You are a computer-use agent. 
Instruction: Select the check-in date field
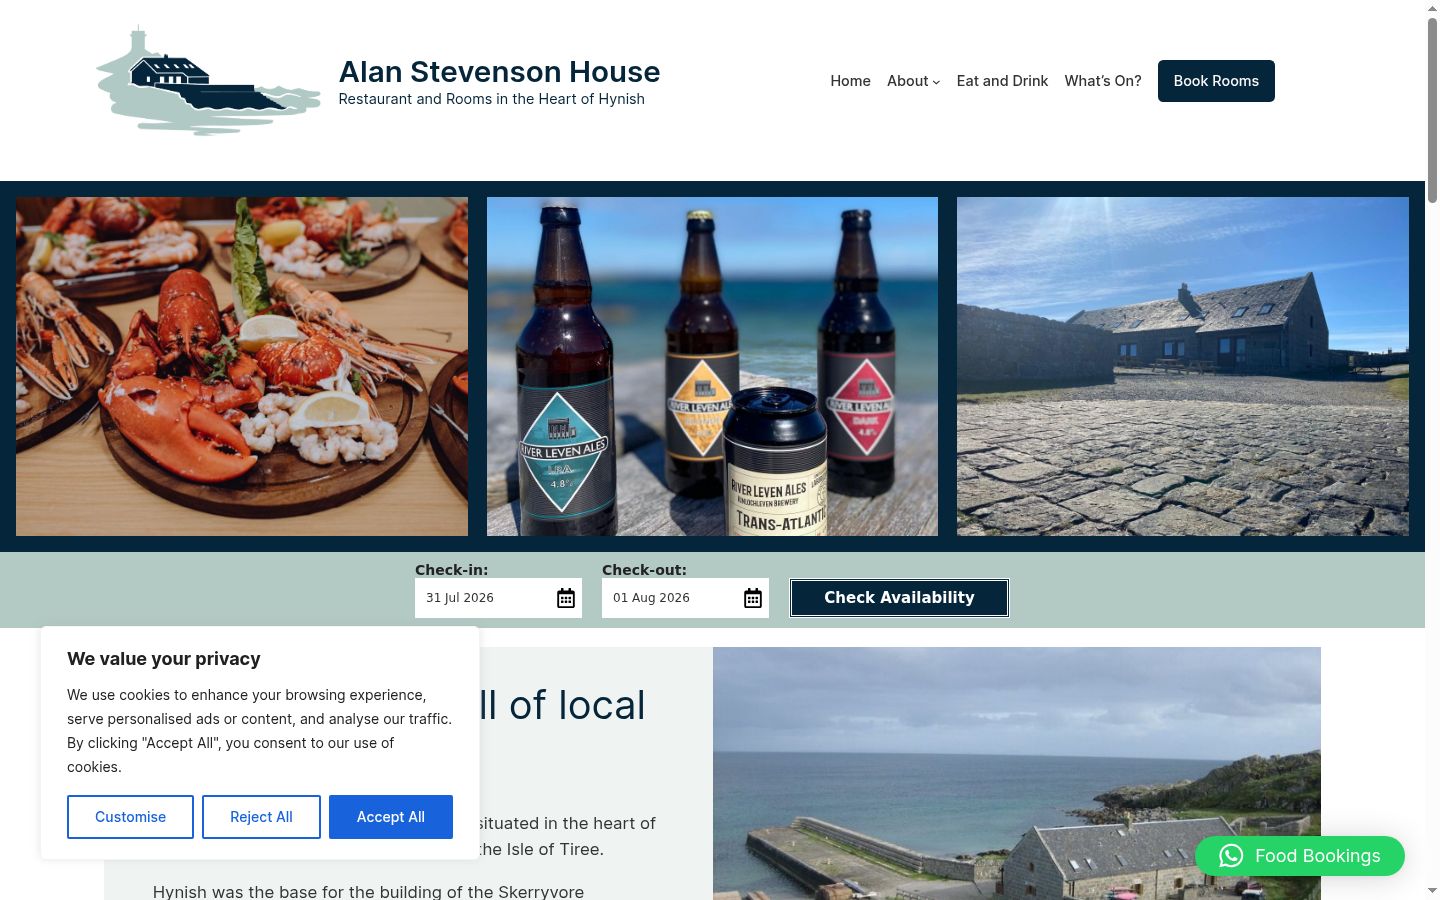pos(498,598)
